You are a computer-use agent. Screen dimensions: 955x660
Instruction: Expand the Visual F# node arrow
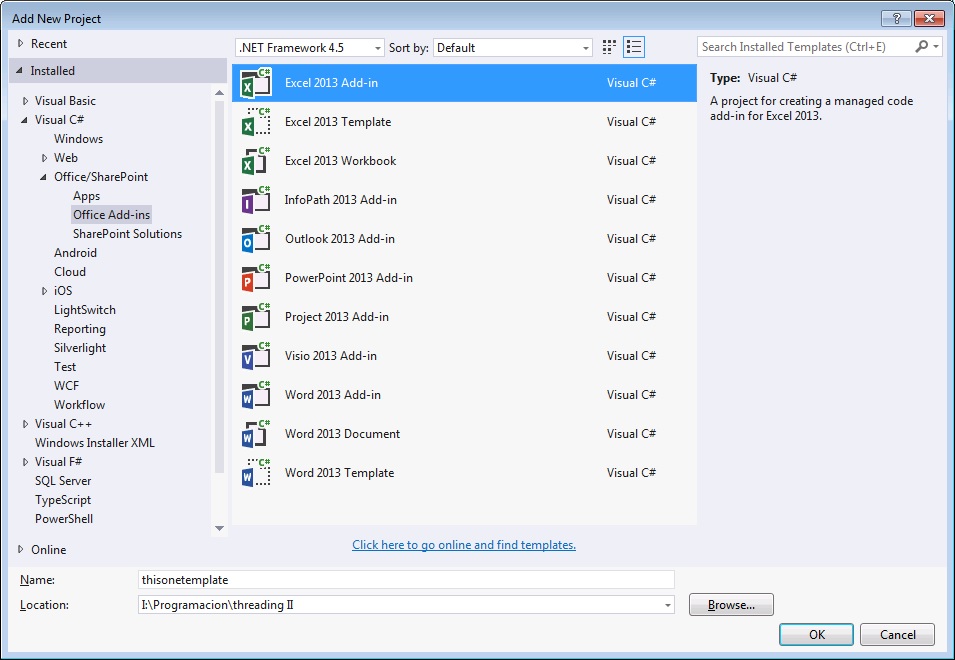tap(25, 462)
